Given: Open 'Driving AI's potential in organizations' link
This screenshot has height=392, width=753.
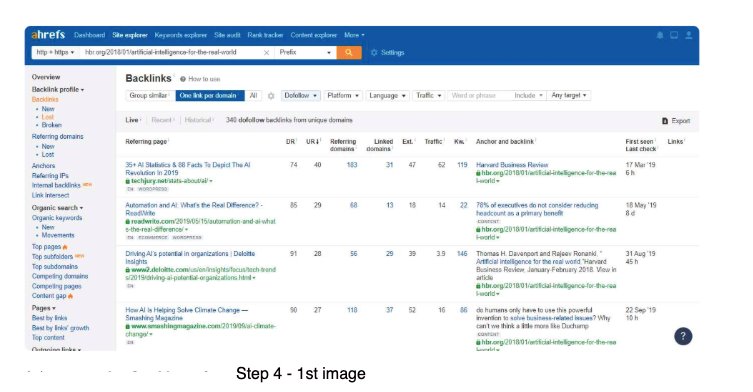Looking at the screenshot, I should [x=190, y=257].
